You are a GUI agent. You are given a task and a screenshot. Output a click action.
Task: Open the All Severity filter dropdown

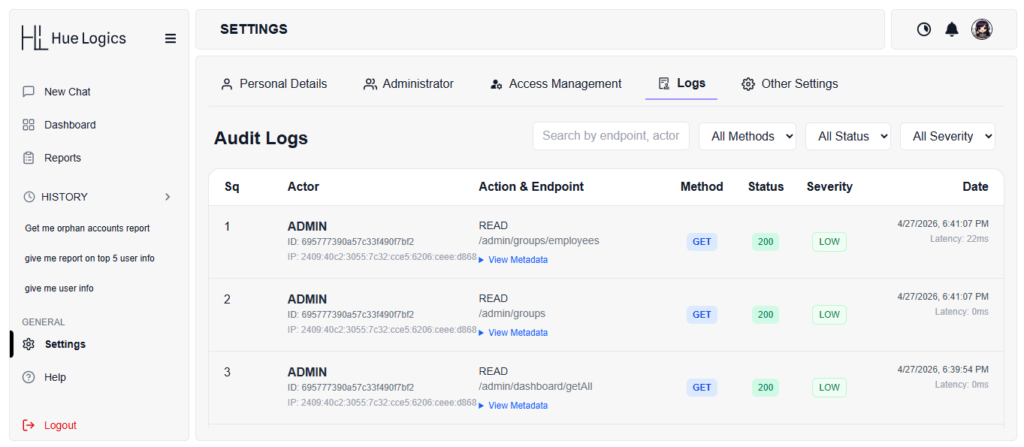(x=947, y=136)
